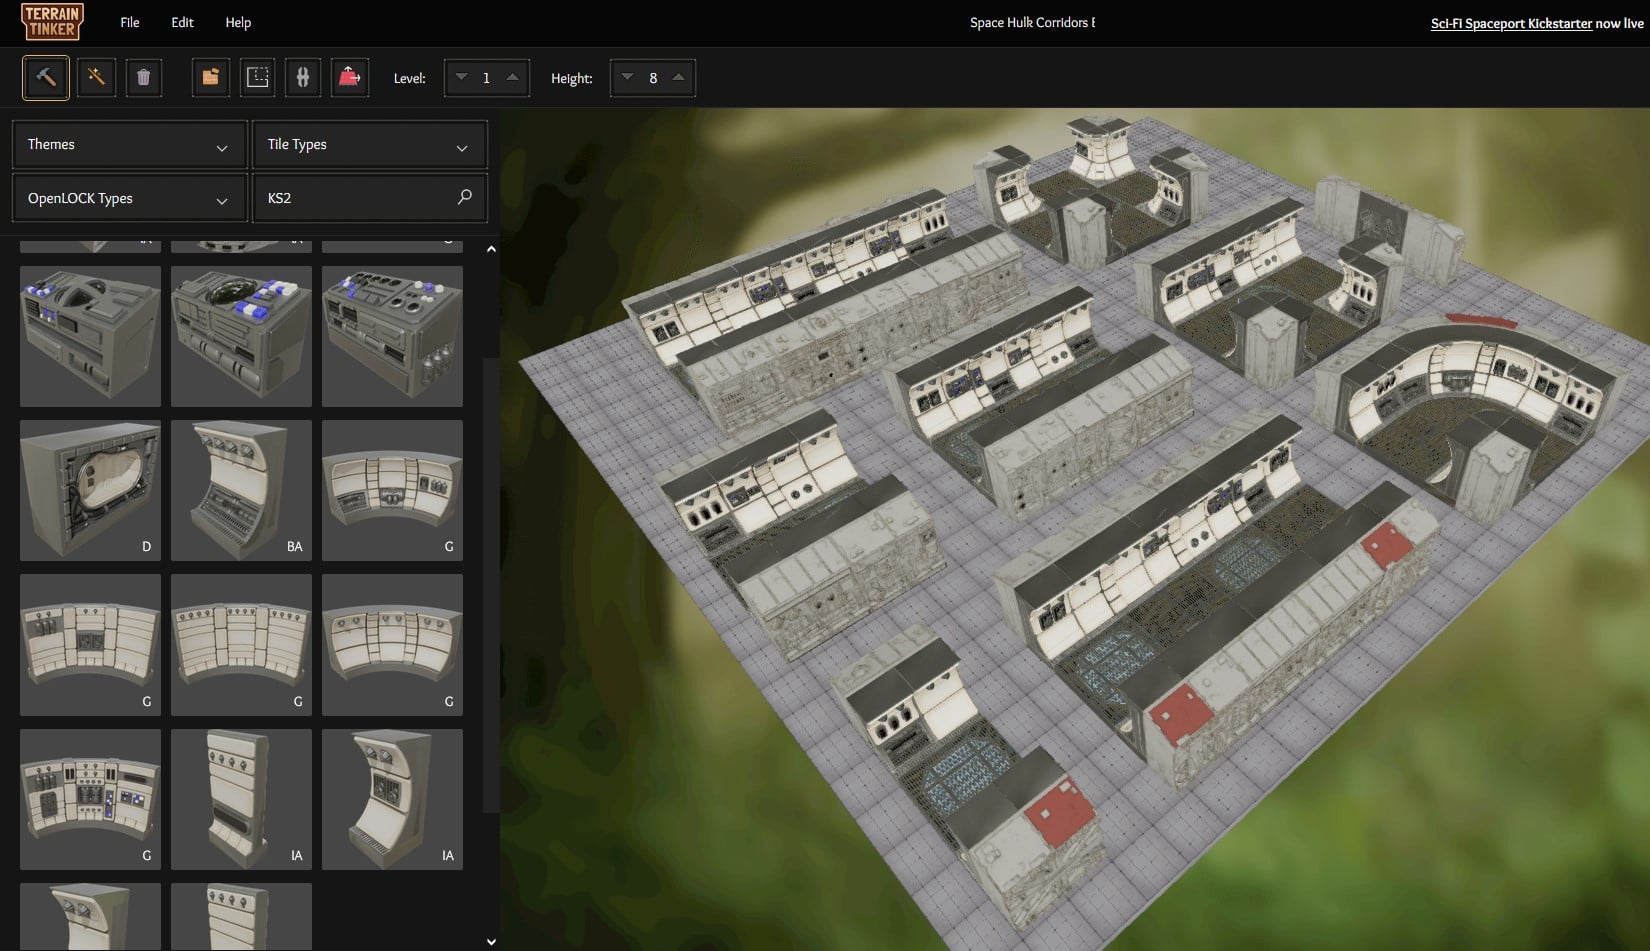This screenshot has height=951, width=1650.
Task: Click the Terrain Tinker logo
Action: pyautogui.click(x=51, y=21)
